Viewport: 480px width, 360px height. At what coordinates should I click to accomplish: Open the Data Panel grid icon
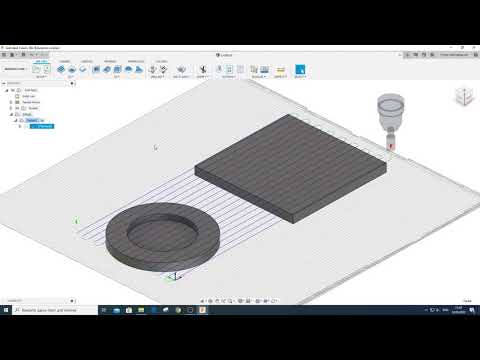tap(4, 55)
